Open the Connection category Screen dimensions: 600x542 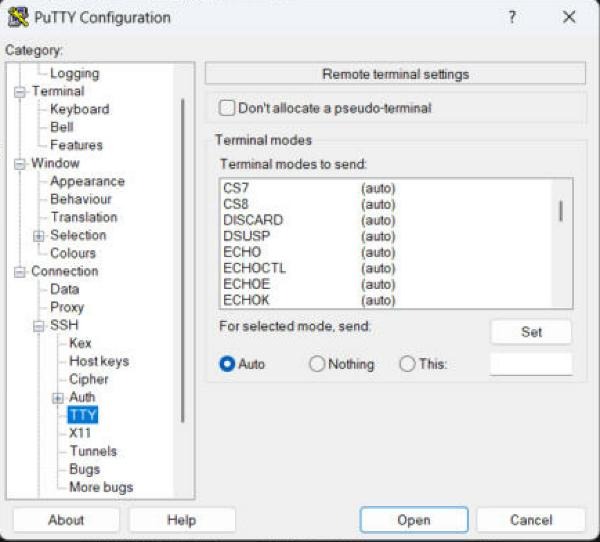click(x=65, y=271)
